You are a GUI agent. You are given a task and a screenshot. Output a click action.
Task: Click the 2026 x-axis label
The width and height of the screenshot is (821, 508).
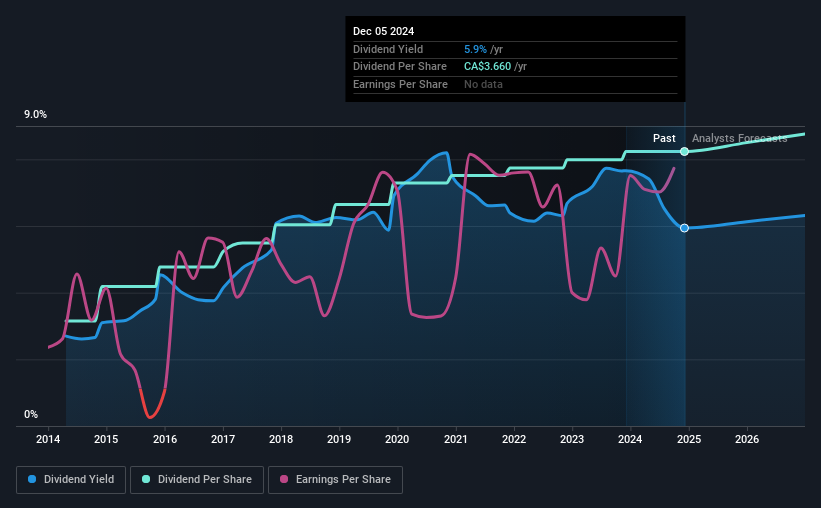747,439
